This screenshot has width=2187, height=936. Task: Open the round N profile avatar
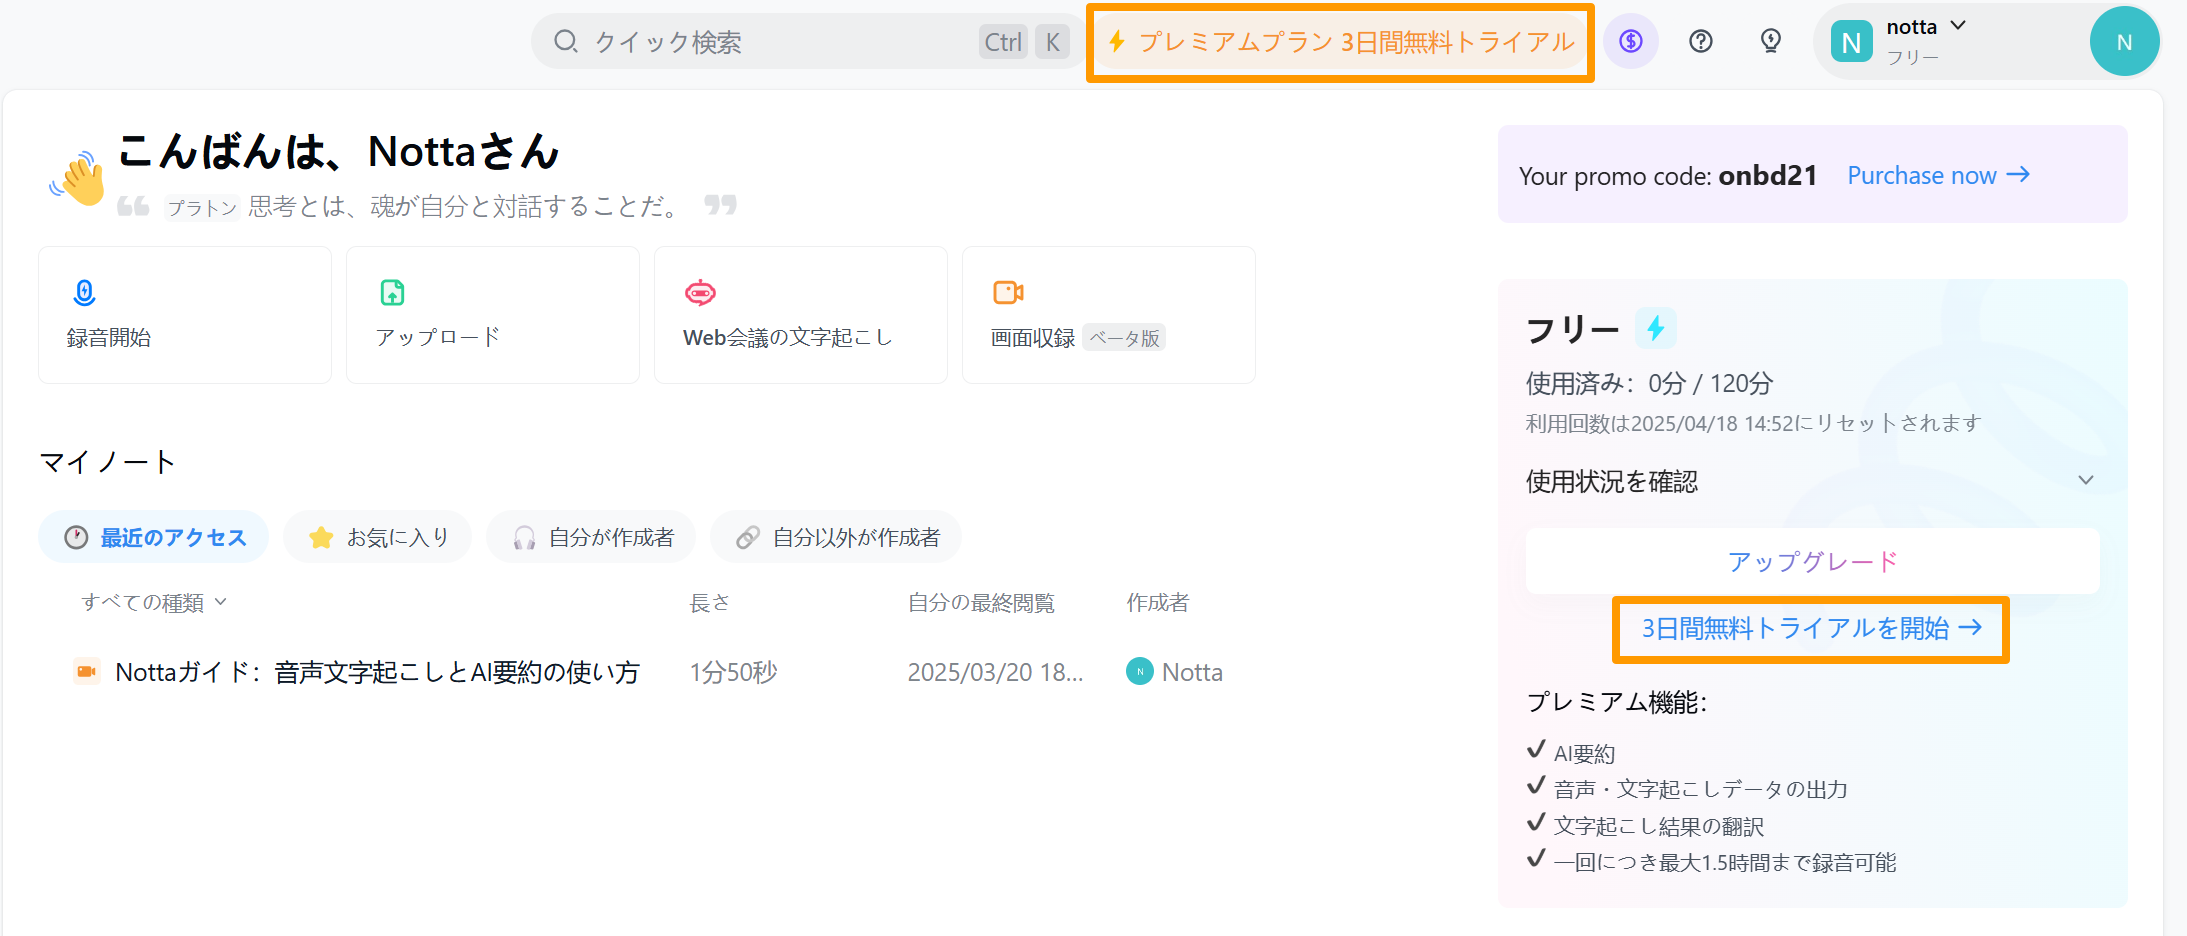2124,41
